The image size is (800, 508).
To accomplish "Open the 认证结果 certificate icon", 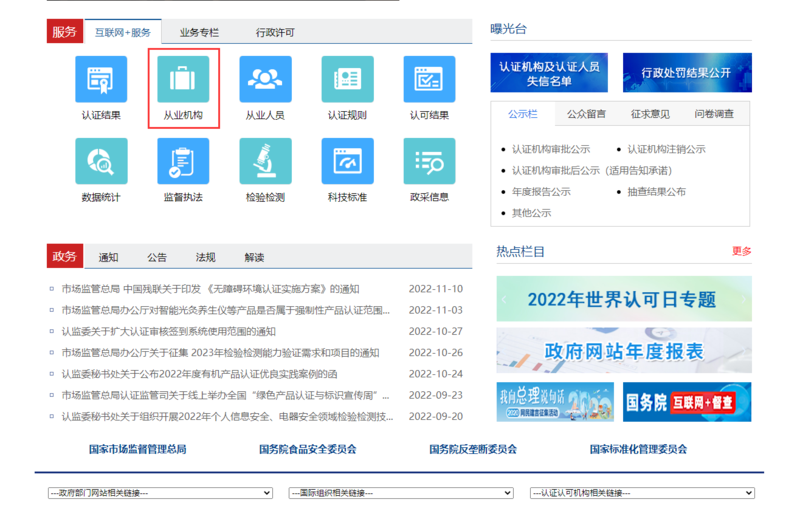I will 101,79.
